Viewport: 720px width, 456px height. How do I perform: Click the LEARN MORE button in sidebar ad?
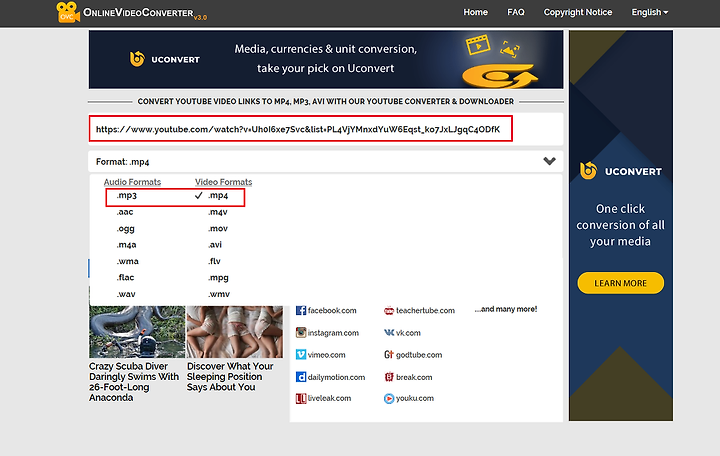point(620,283)
